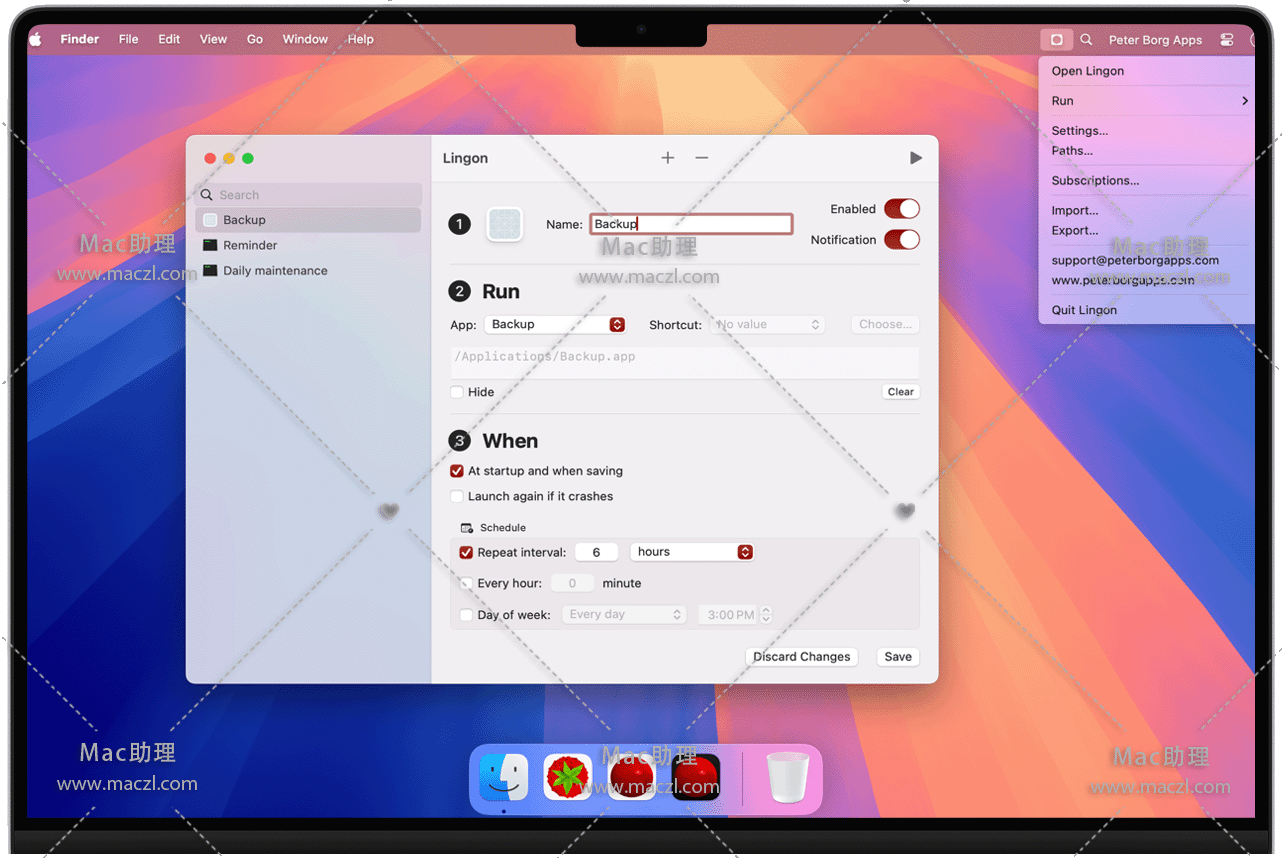1282x858 pixels.
Task: Toggle the Notification switch
Action: point(901,240)
